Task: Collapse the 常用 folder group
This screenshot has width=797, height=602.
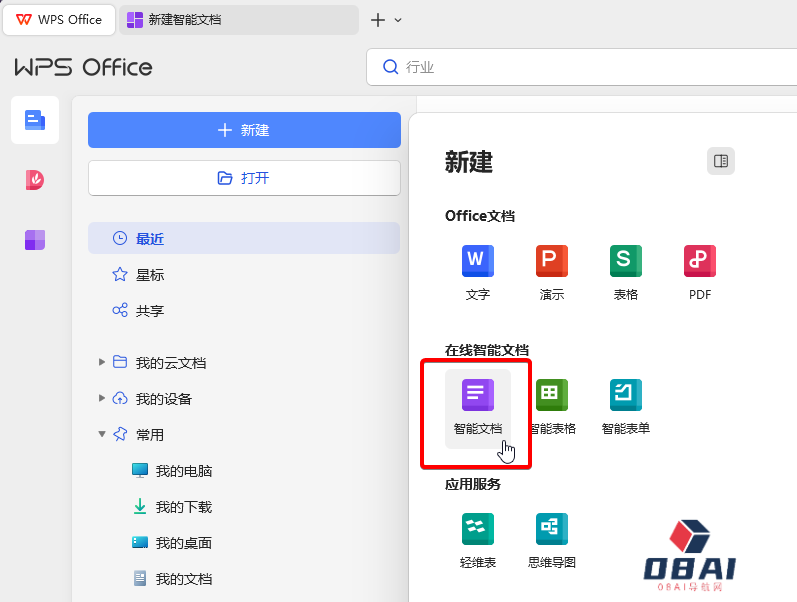Action: [x=102, y=434]
